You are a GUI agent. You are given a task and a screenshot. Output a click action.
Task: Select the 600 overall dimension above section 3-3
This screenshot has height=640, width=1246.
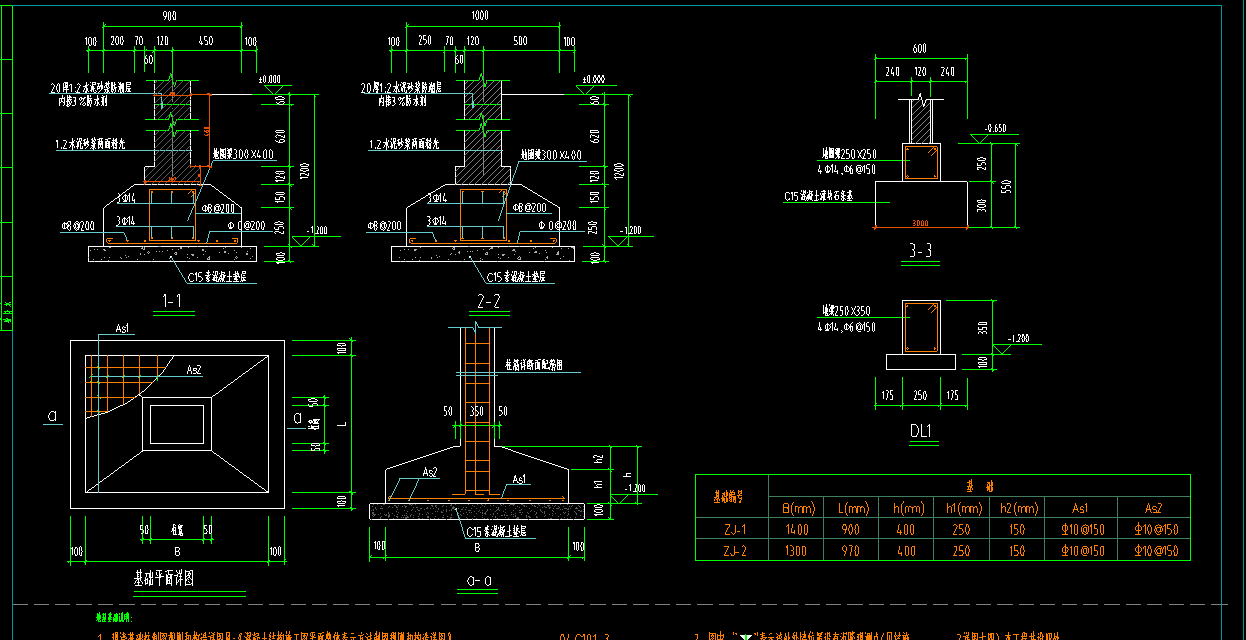tap(919, 48)
